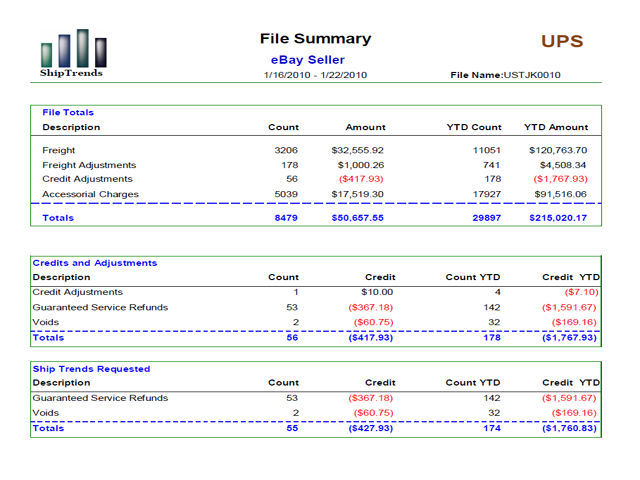
Task: Select the File Summary title
Action: (x=316, y=39)
